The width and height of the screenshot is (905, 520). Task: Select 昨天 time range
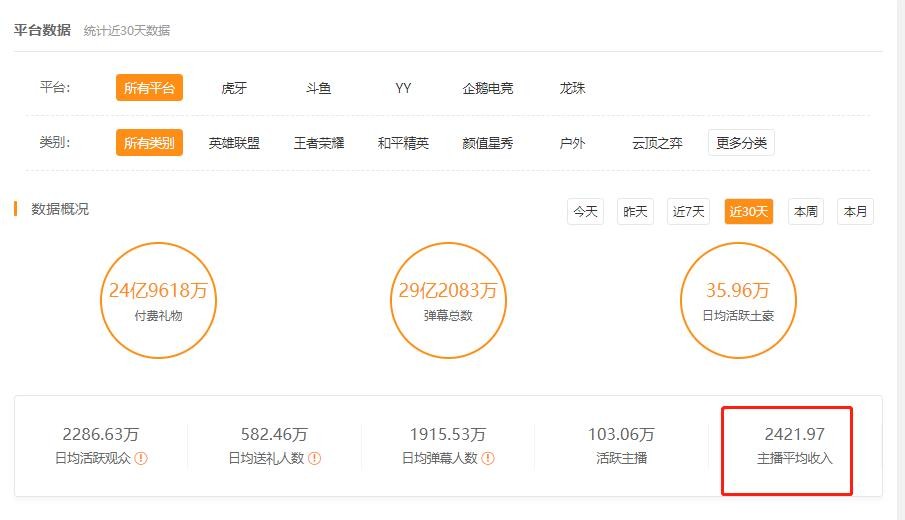coord(635,212)
